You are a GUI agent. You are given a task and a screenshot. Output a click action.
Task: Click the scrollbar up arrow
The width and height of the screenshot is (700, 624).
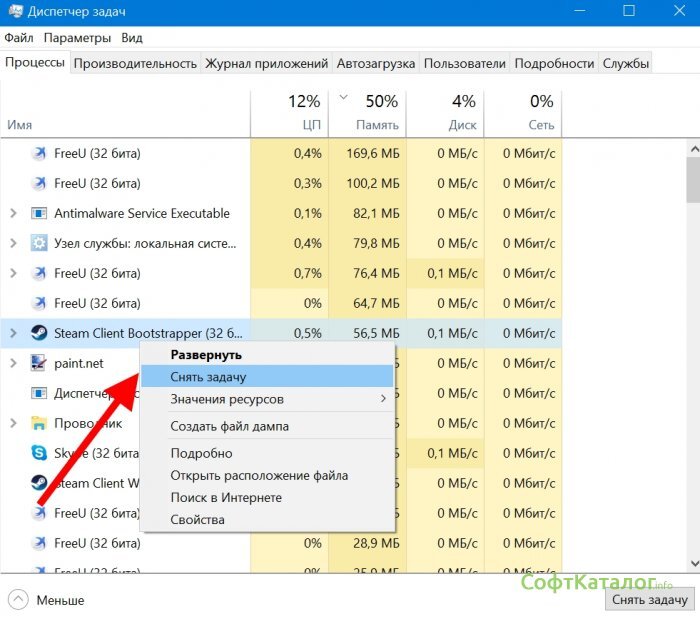coord(694,149)
